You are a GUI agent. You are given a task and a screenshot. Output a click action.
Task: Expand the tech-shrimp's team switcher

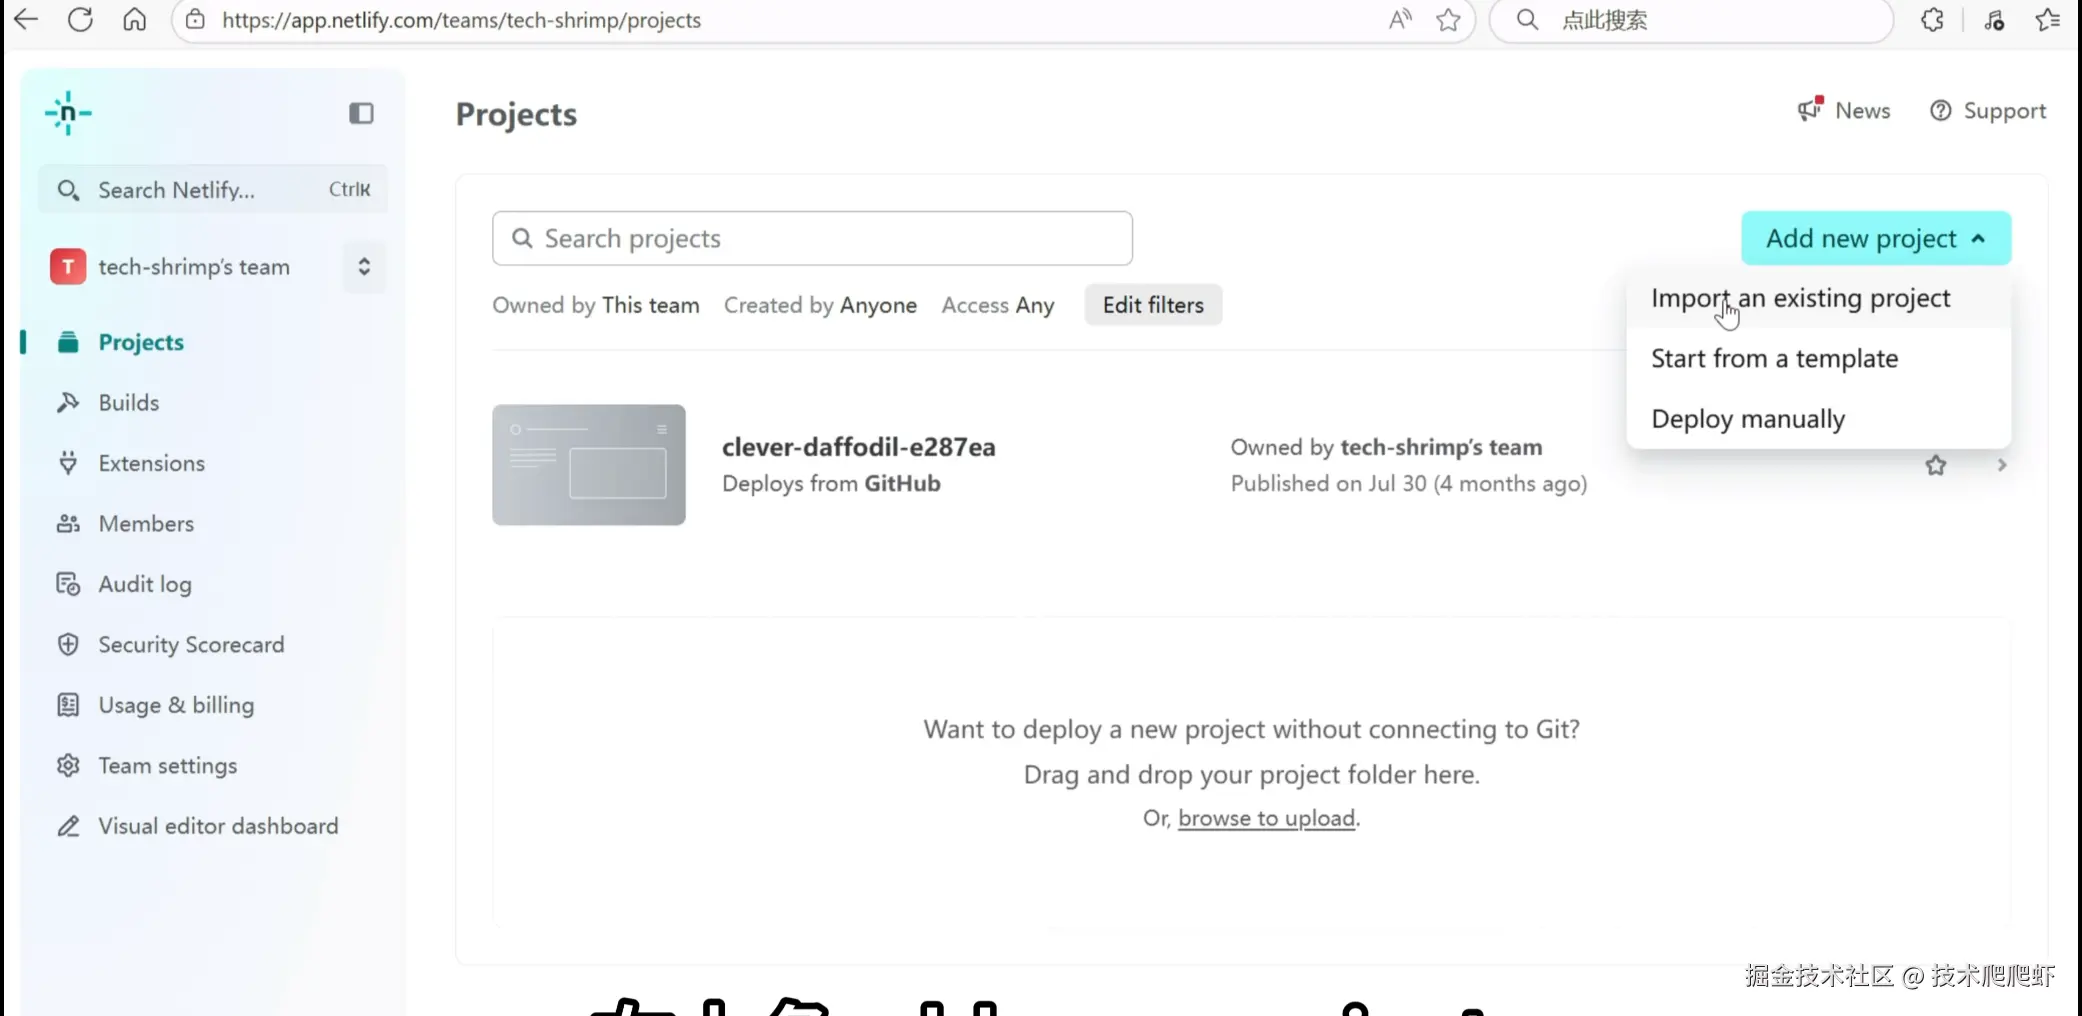tap(364, 266)
